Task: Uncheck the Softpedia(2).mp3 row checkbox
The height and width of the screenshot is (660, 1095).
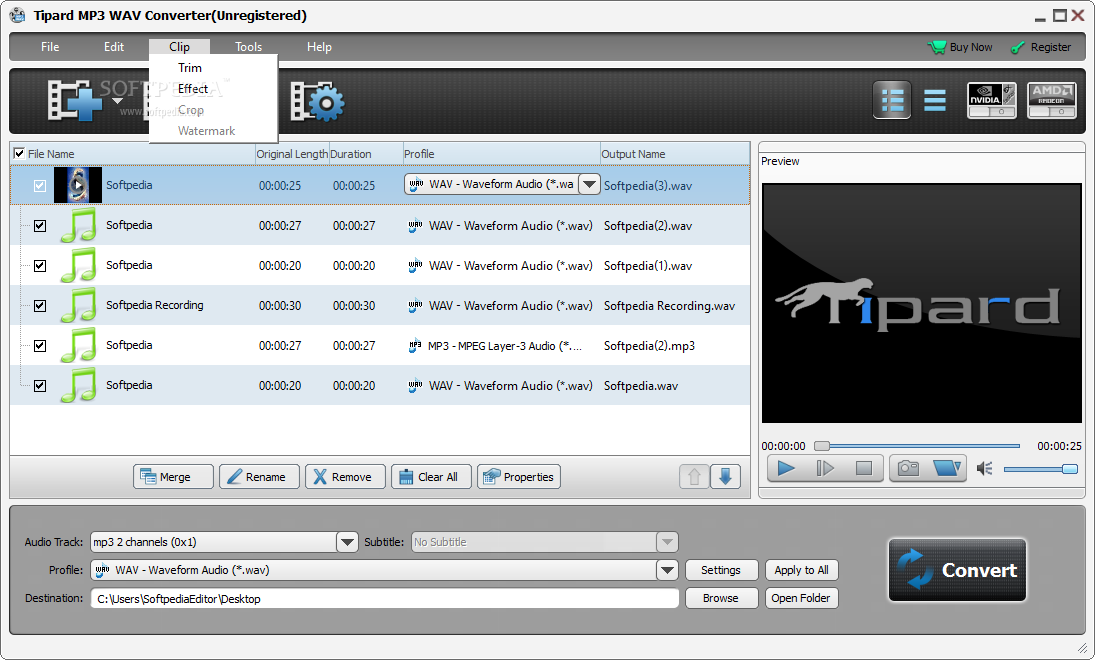Action: point(40,346)
